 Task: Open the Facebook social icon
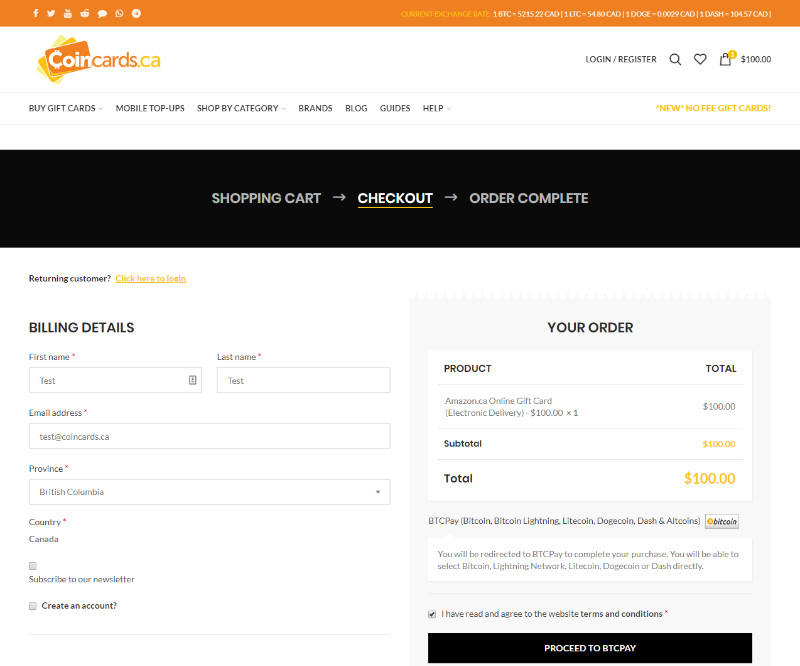[36, 13]
